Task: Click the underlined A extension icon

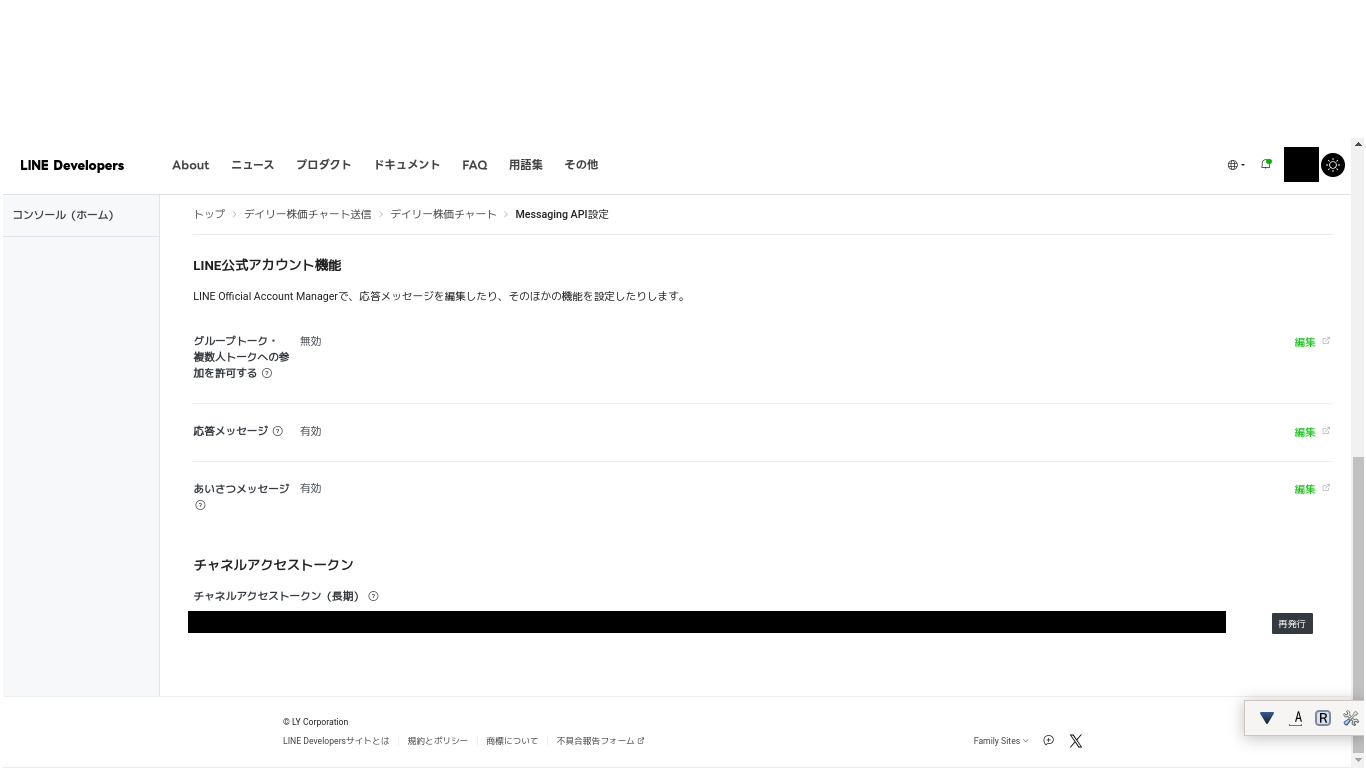Action: (x=1297, y=718)
